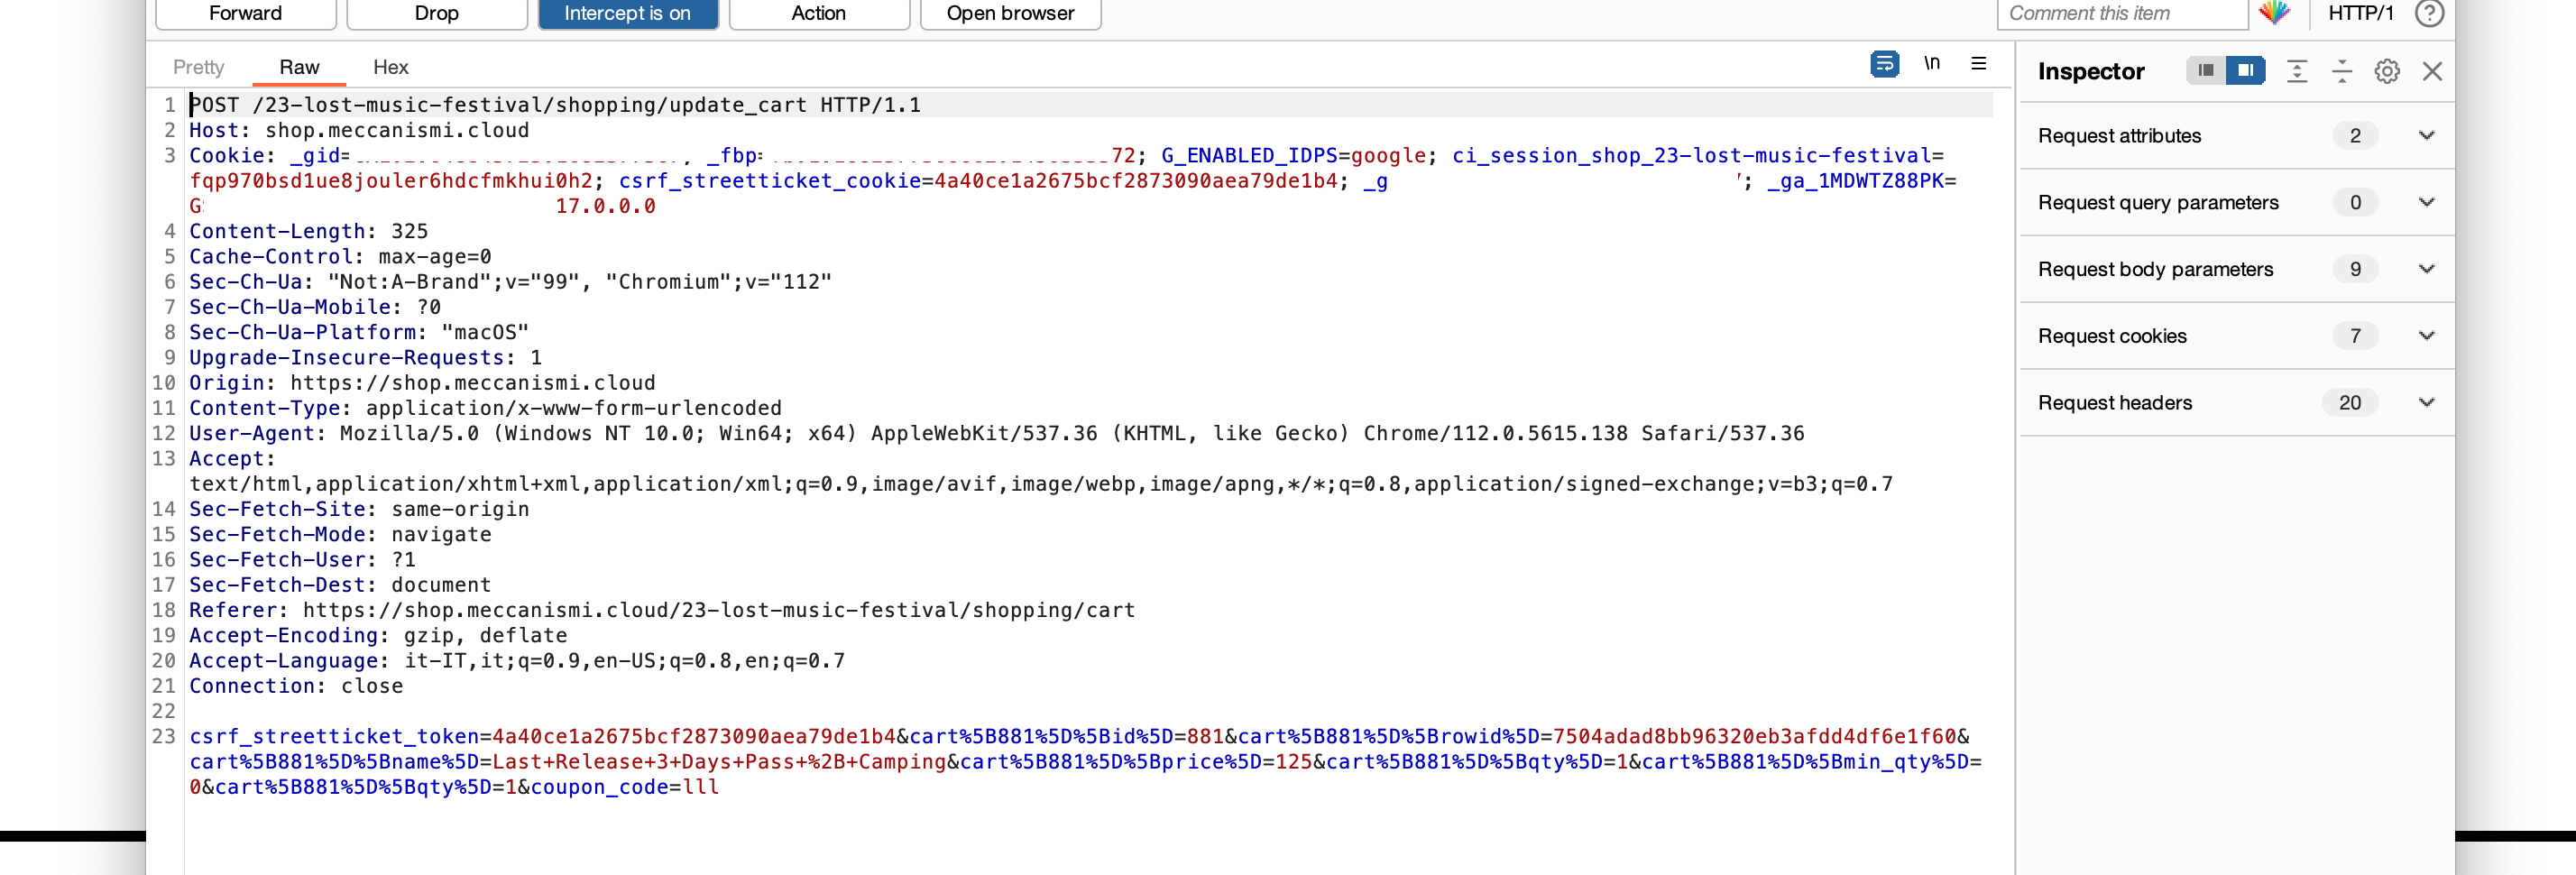Toggle line wrap in the message editor
2576x875 pixels.
pyautogui.click(x=1884, y=64)
